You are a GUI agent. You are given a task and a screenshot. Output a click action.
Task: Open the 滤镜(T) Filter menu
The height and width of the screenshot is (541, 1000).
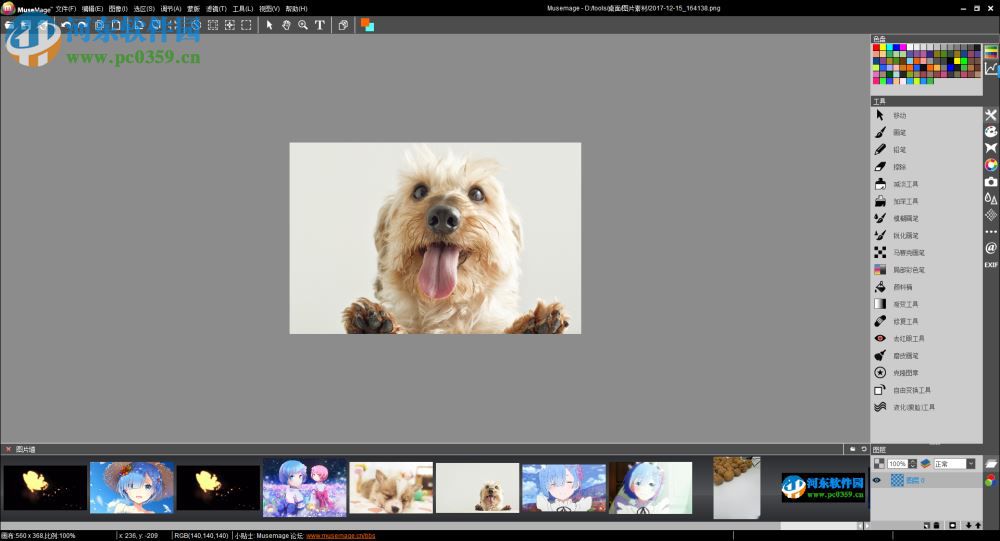(x=214, y=8)
